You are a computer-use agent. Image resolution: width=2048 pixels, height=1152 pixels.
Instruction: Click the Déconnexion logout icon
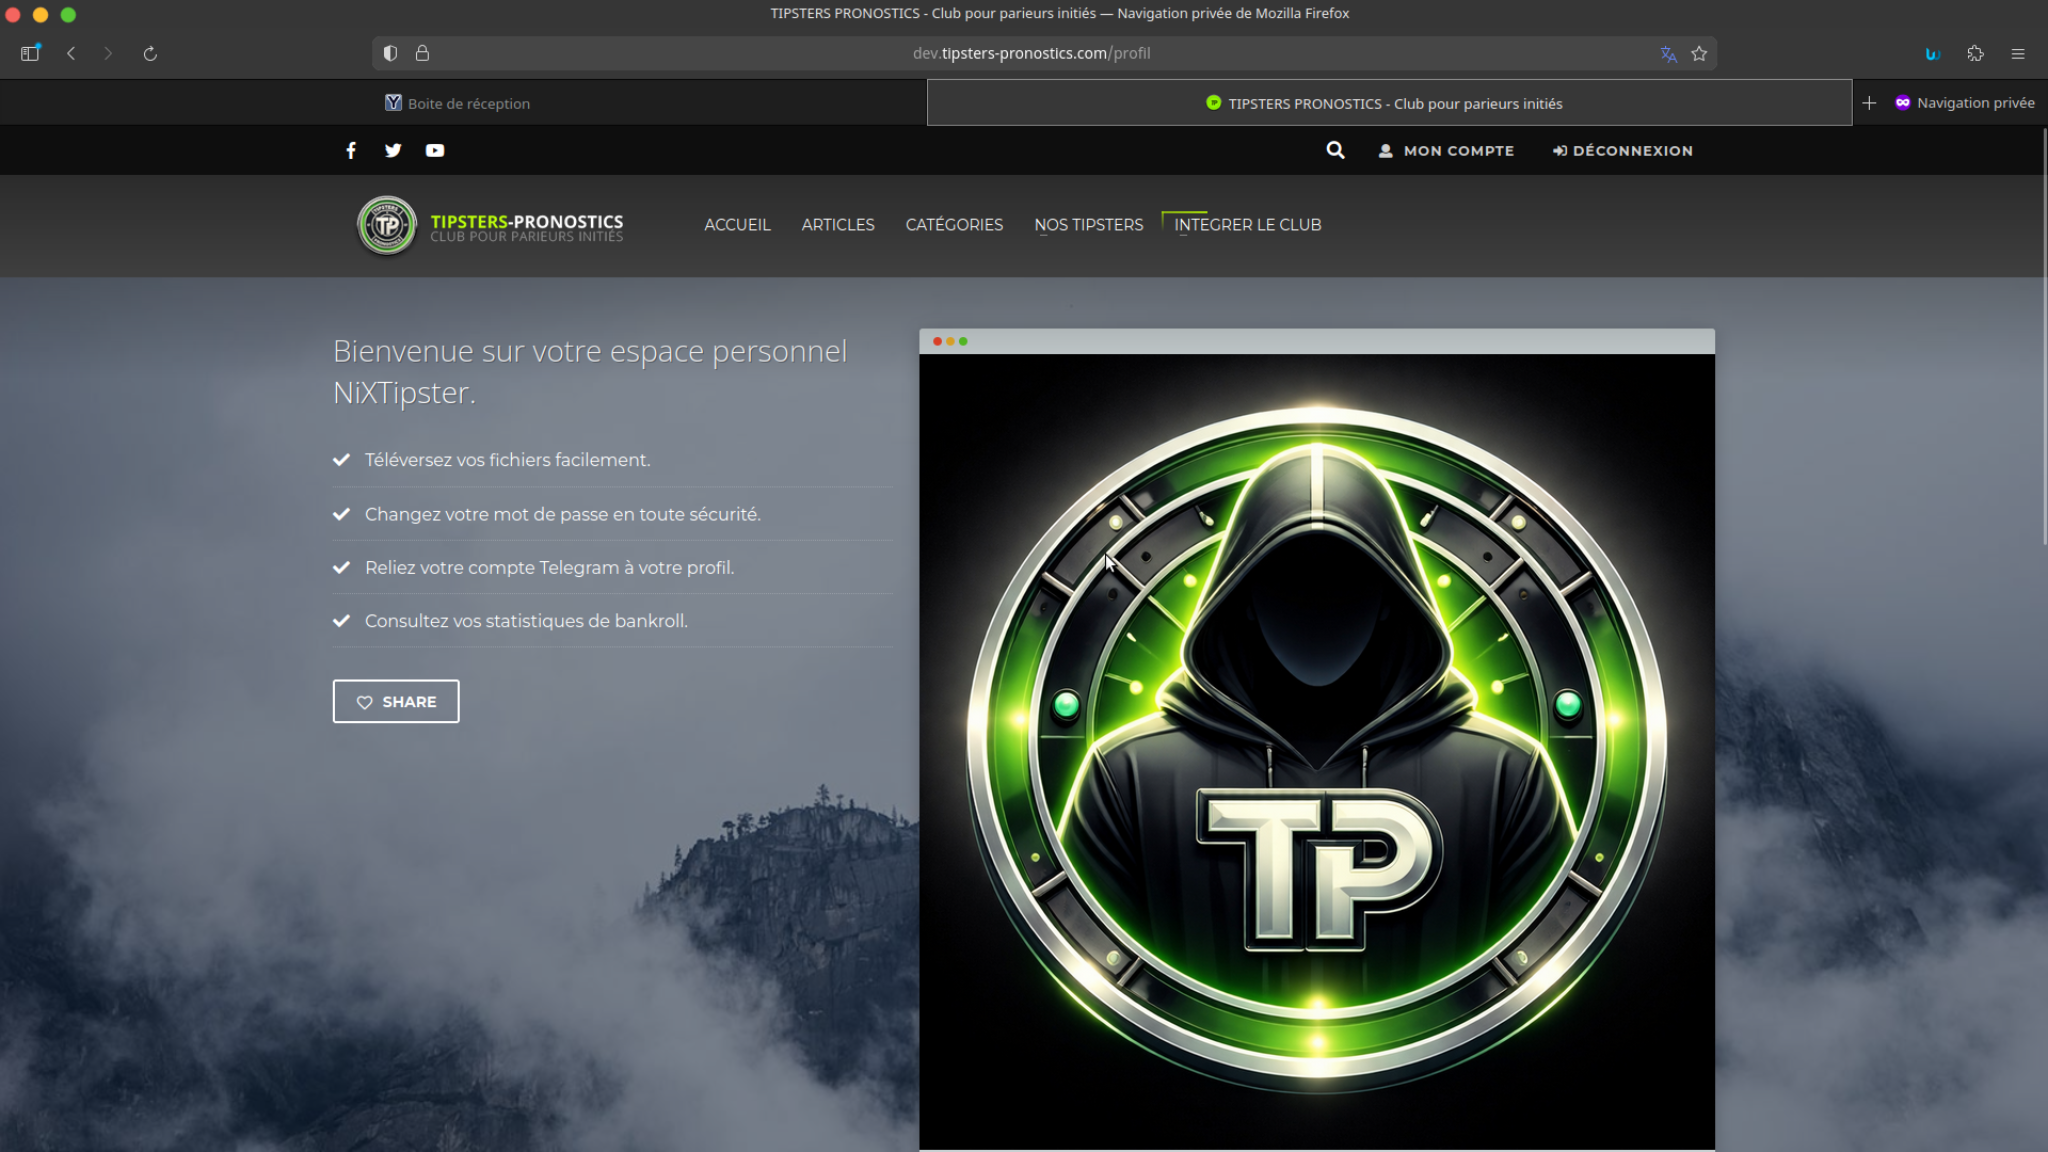coord(1560,150)
